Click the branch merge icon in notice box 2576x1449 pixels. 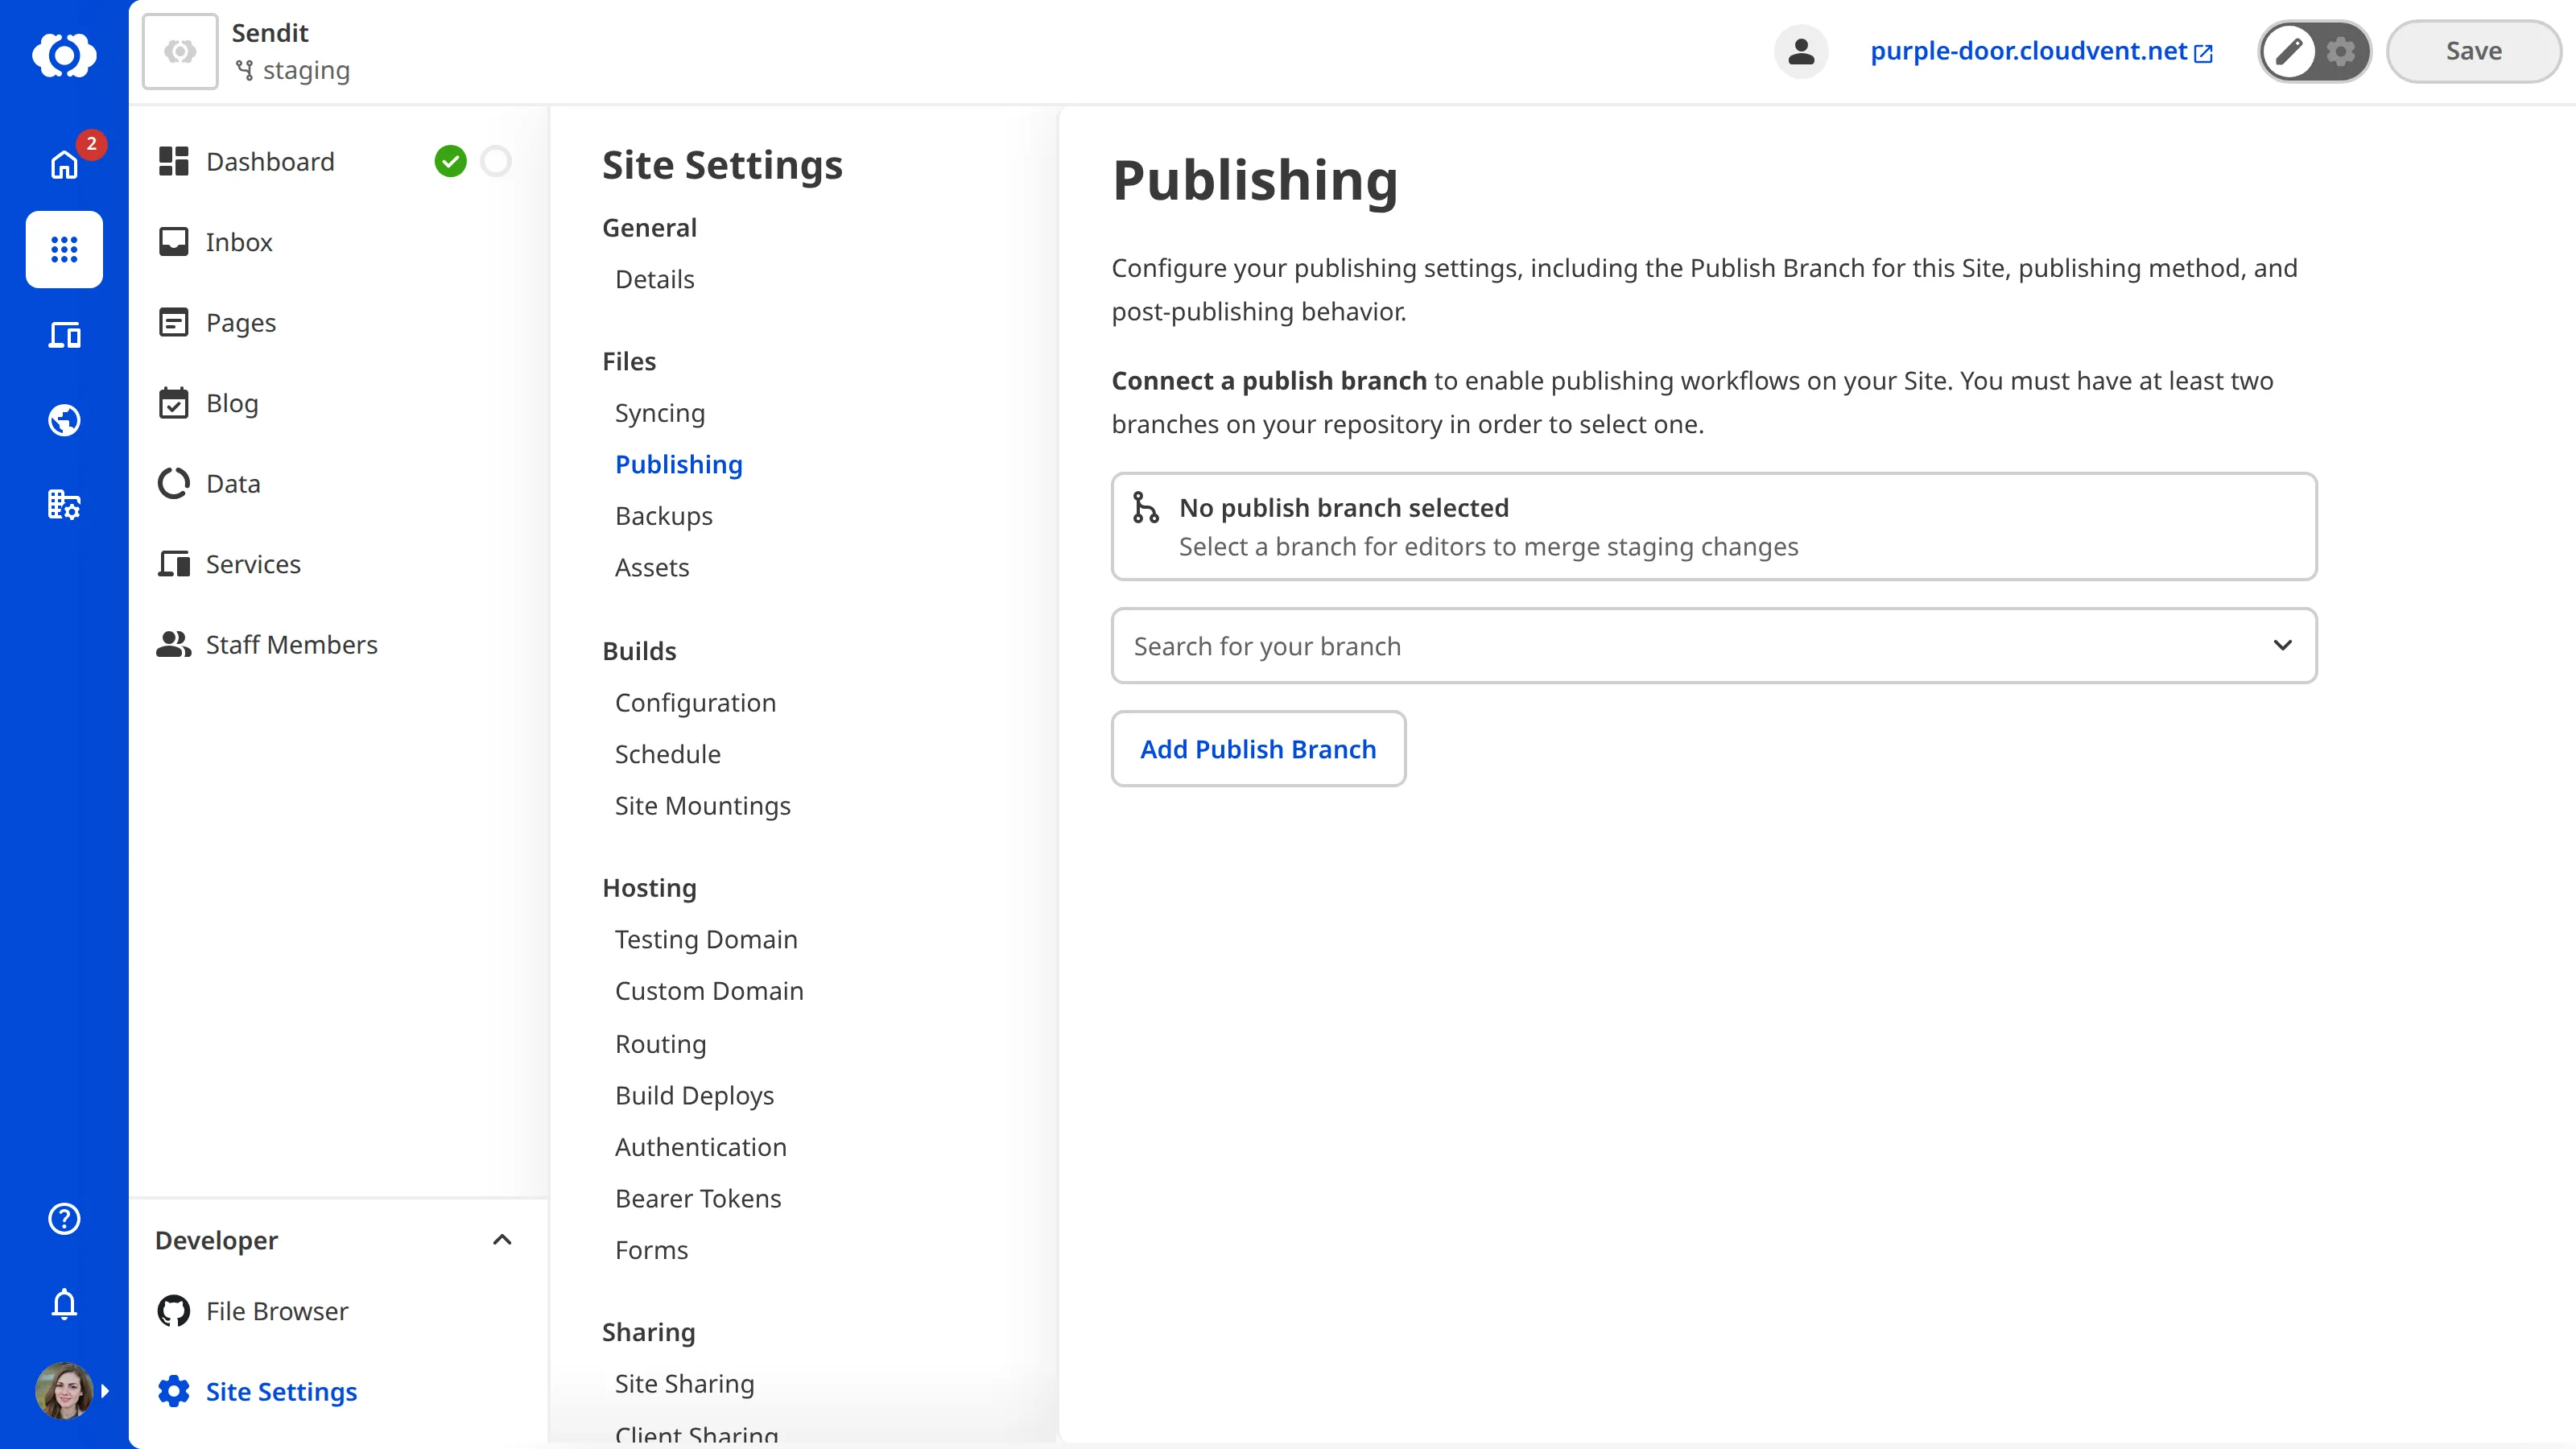(x=1145, y=507)
